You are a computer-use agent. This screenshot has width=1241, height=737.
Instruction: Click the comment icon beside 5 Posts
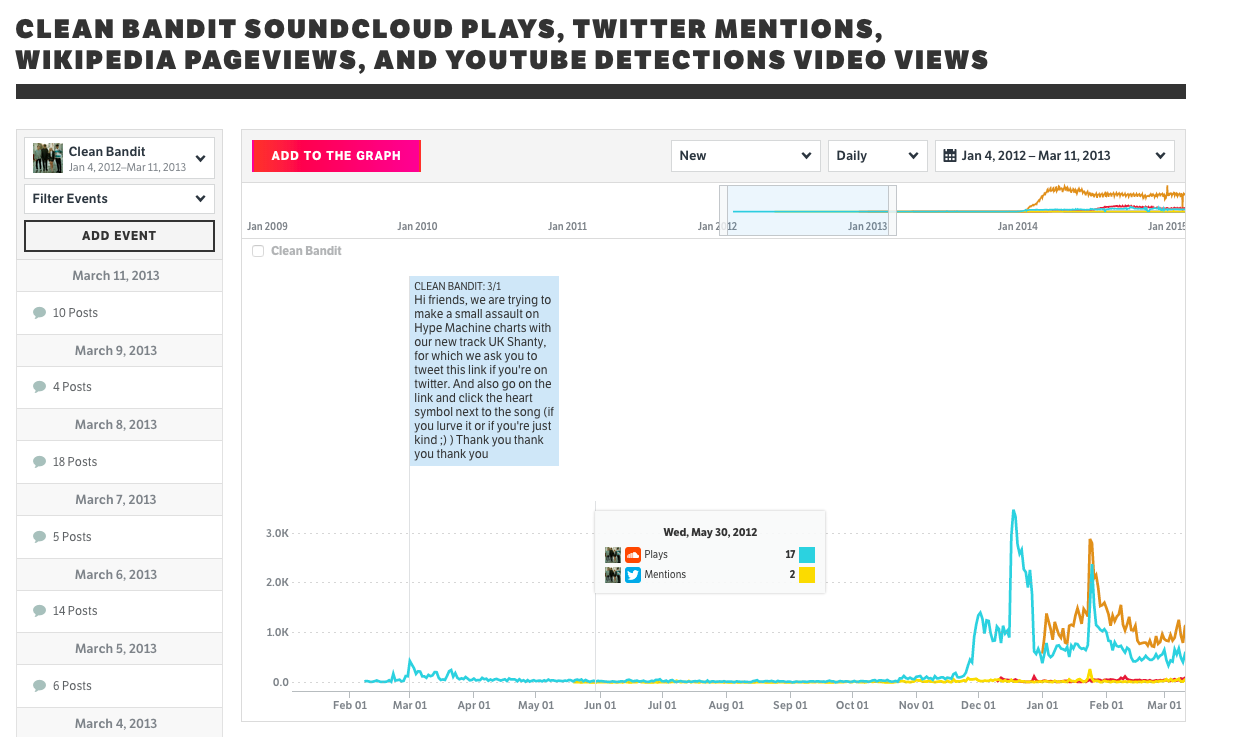point(40,537)
